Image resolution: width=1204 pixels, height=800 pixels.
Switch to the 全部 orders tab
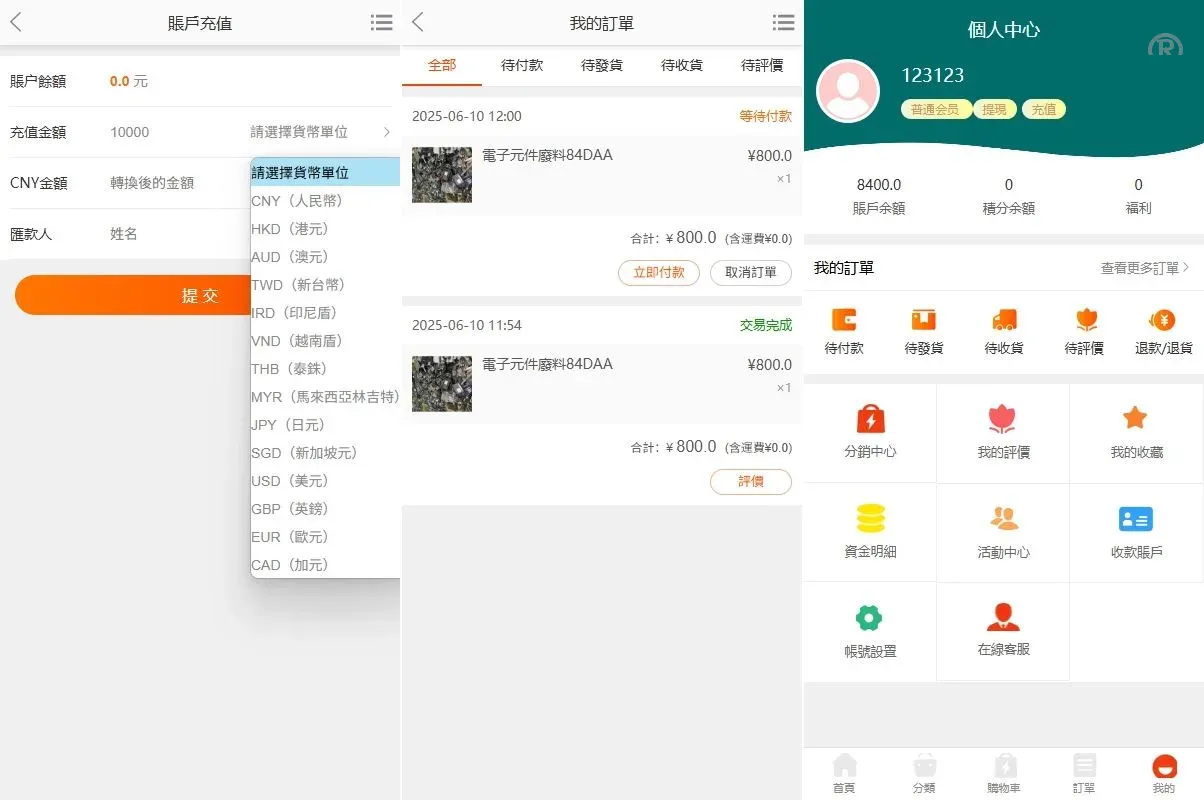(442, 65)
